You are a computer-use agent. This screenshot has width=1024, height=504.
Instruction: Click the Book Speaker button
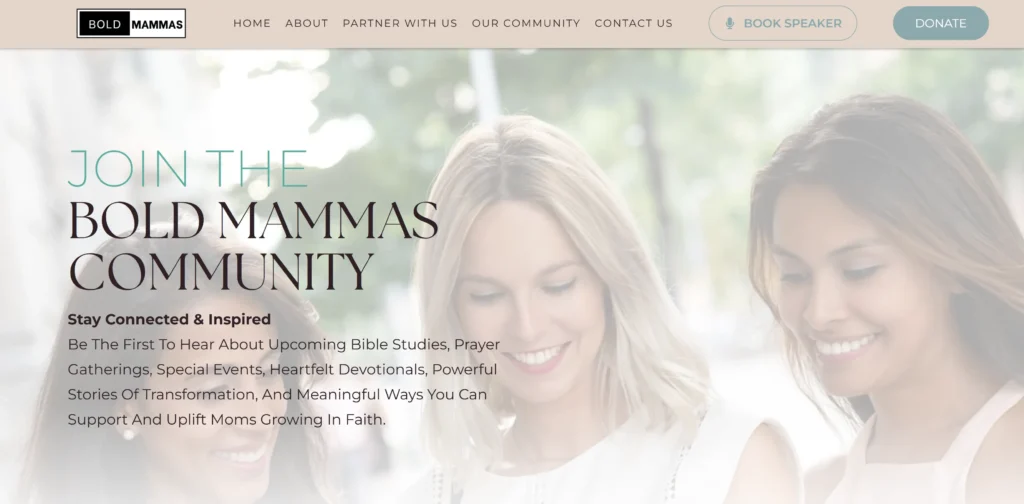tap(782, 24)
